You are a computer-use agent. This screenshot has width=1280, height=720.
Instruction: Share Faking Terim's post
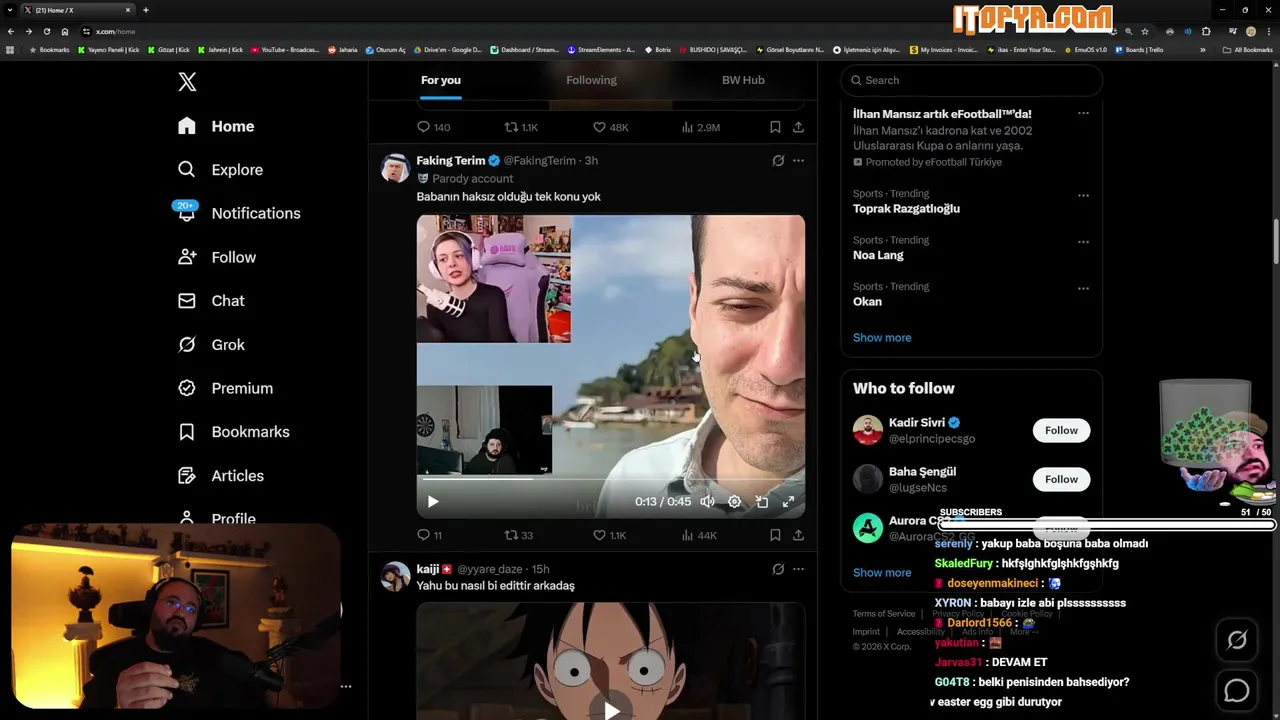(798, 535)
